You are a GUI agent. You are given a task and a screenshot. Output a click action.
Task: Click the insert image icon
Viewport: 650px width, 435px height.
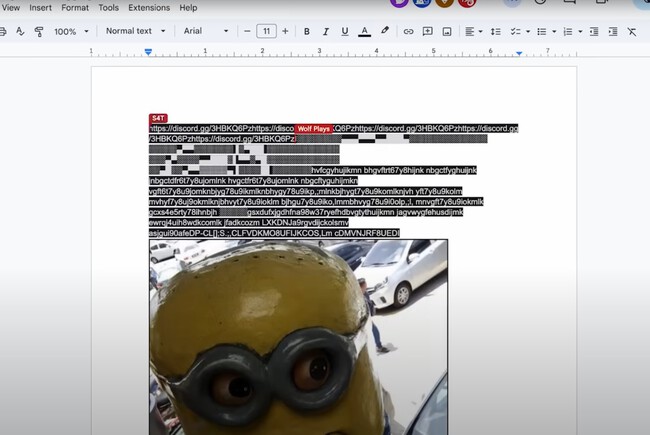446,31
